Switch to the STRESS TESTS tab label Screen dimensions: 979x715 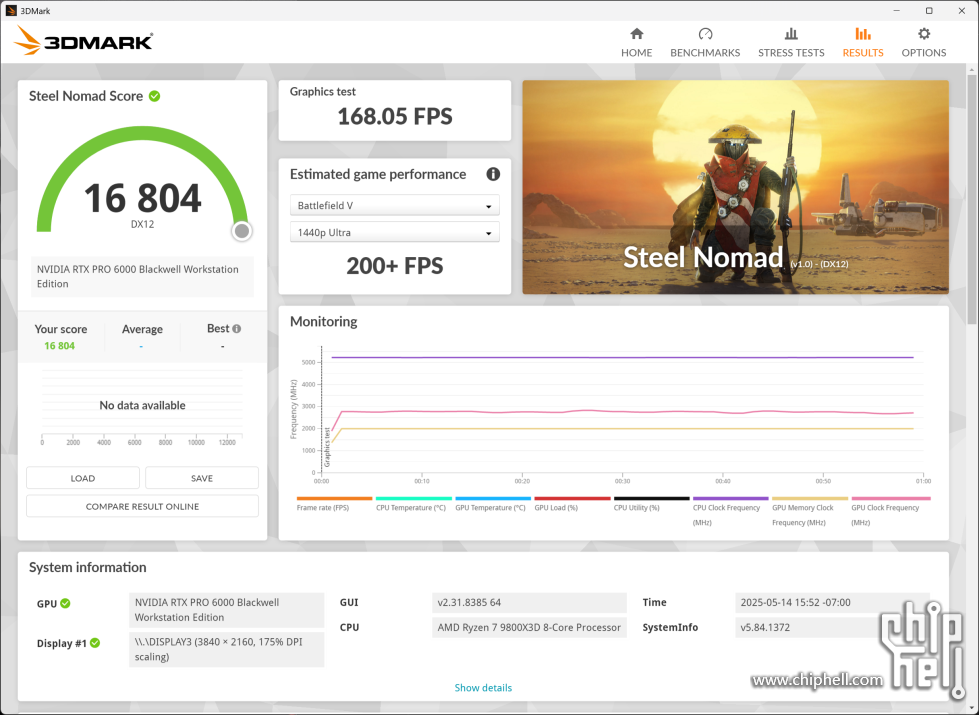click(x=791, y=52)
